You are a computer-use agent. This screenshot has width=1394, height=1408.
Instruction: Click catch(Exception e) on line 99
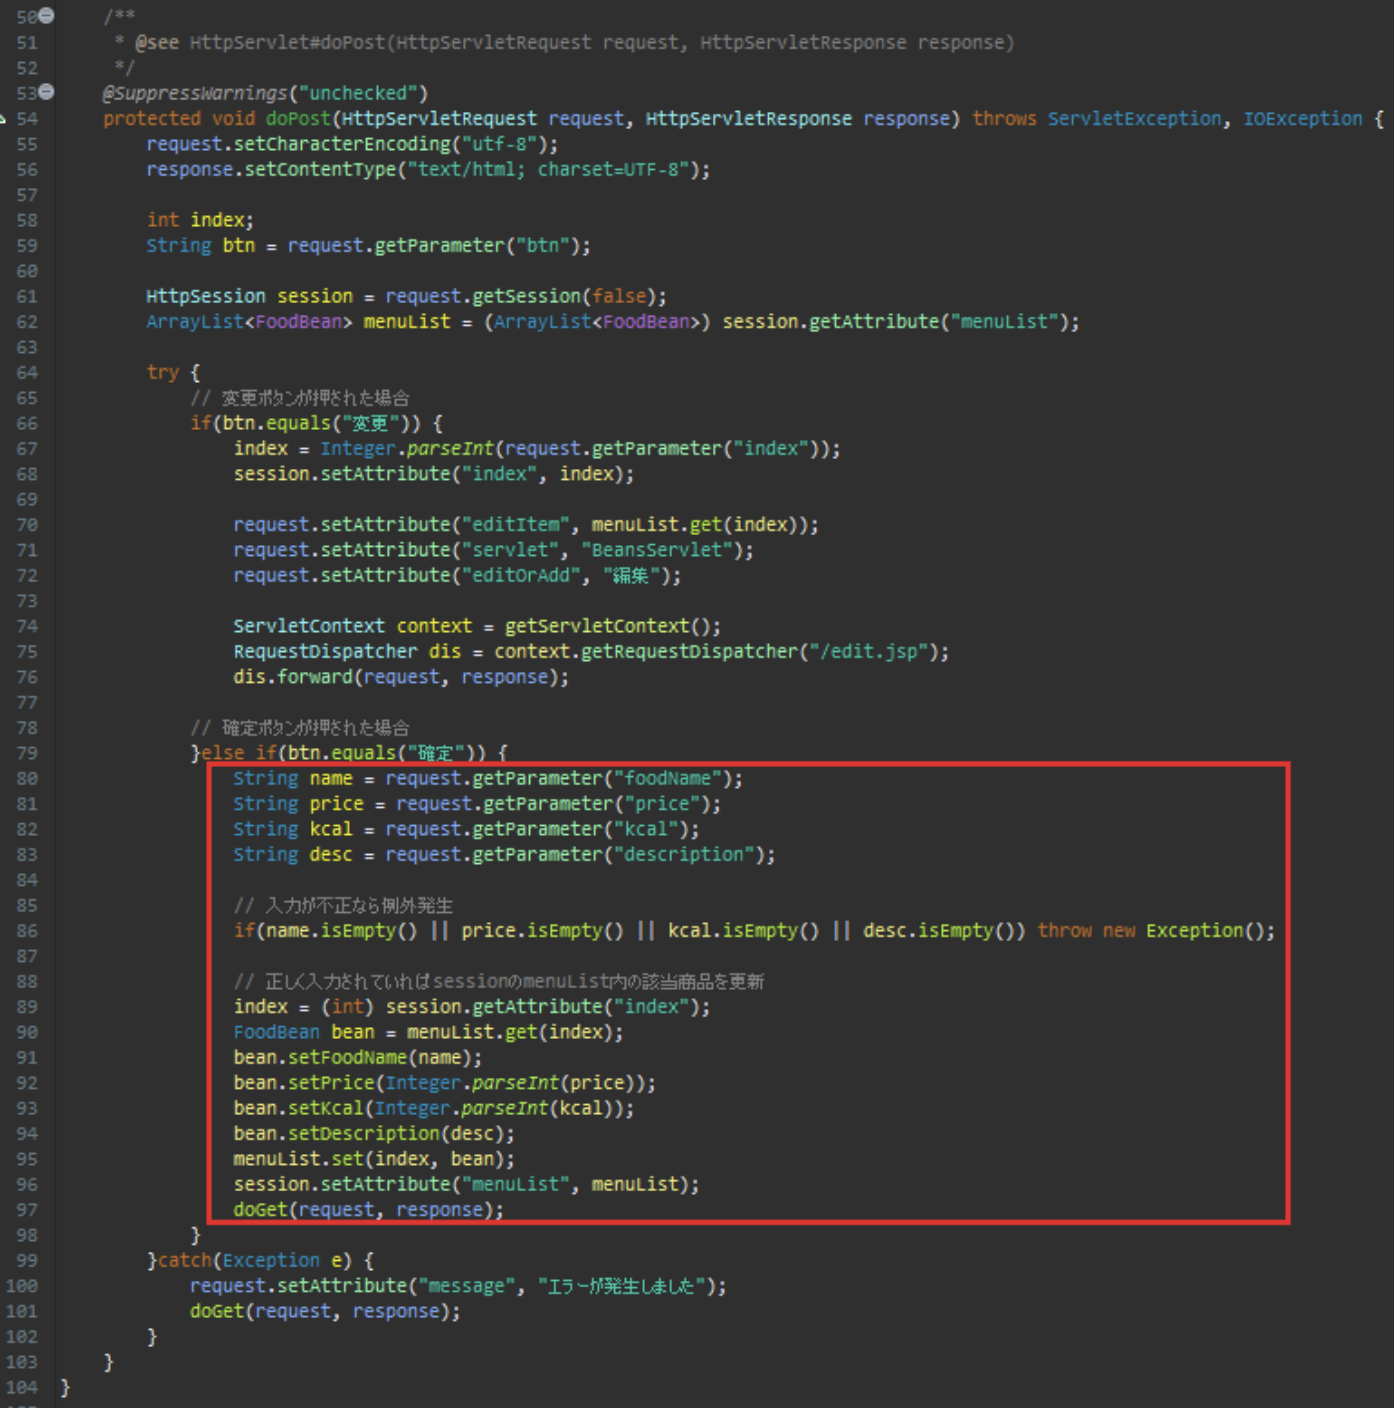(x=255, y=1261)
